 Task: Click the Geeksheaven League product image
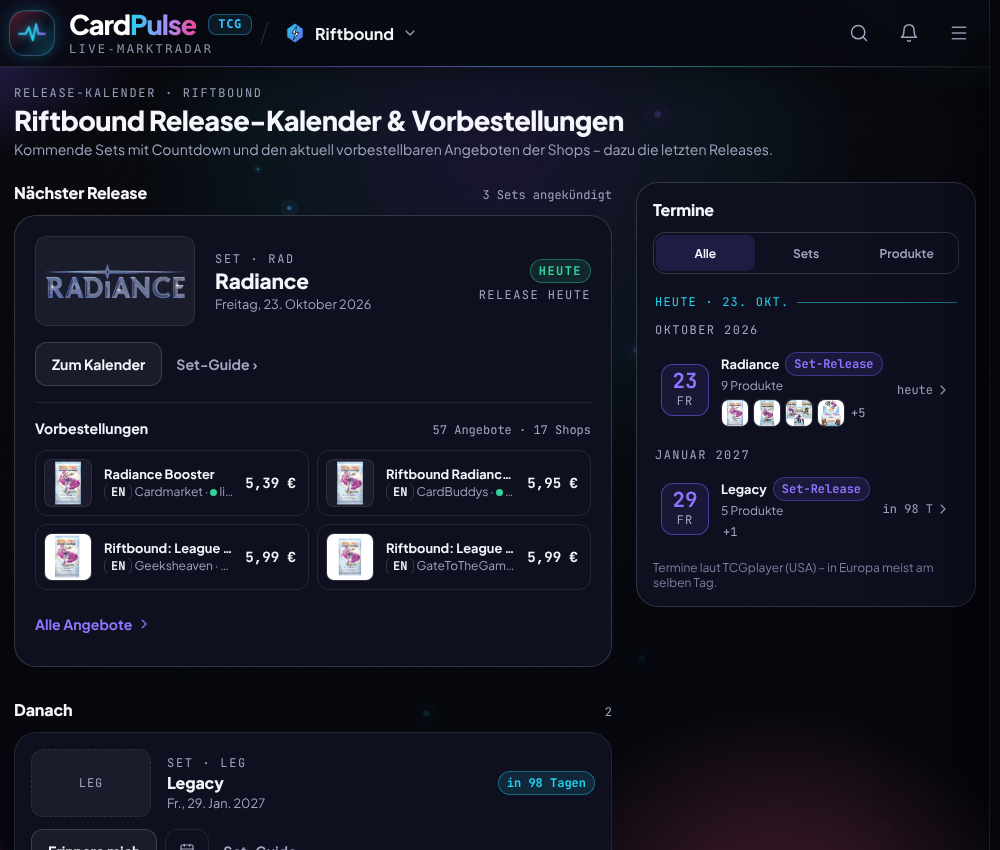[x=68, y=557]
